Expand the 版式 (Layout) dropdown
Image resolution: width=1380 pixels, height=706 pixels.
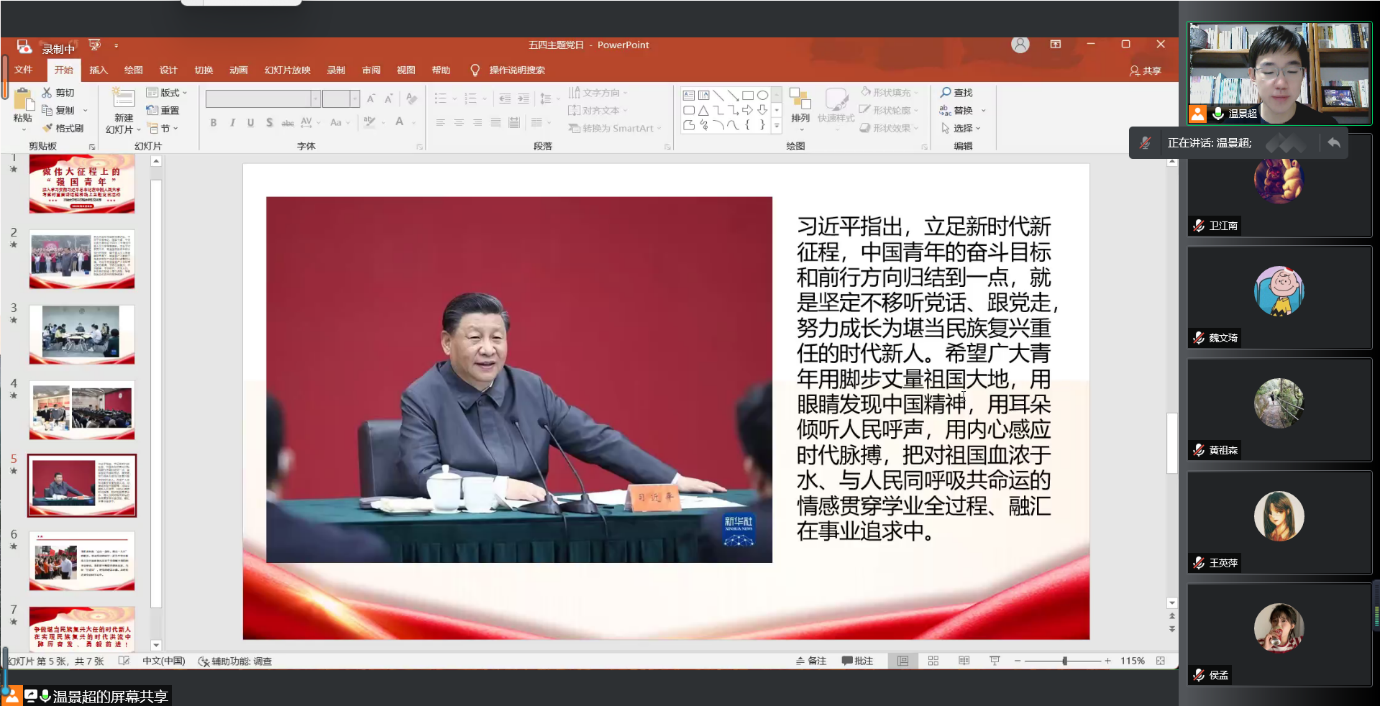[x=167, y=93]
